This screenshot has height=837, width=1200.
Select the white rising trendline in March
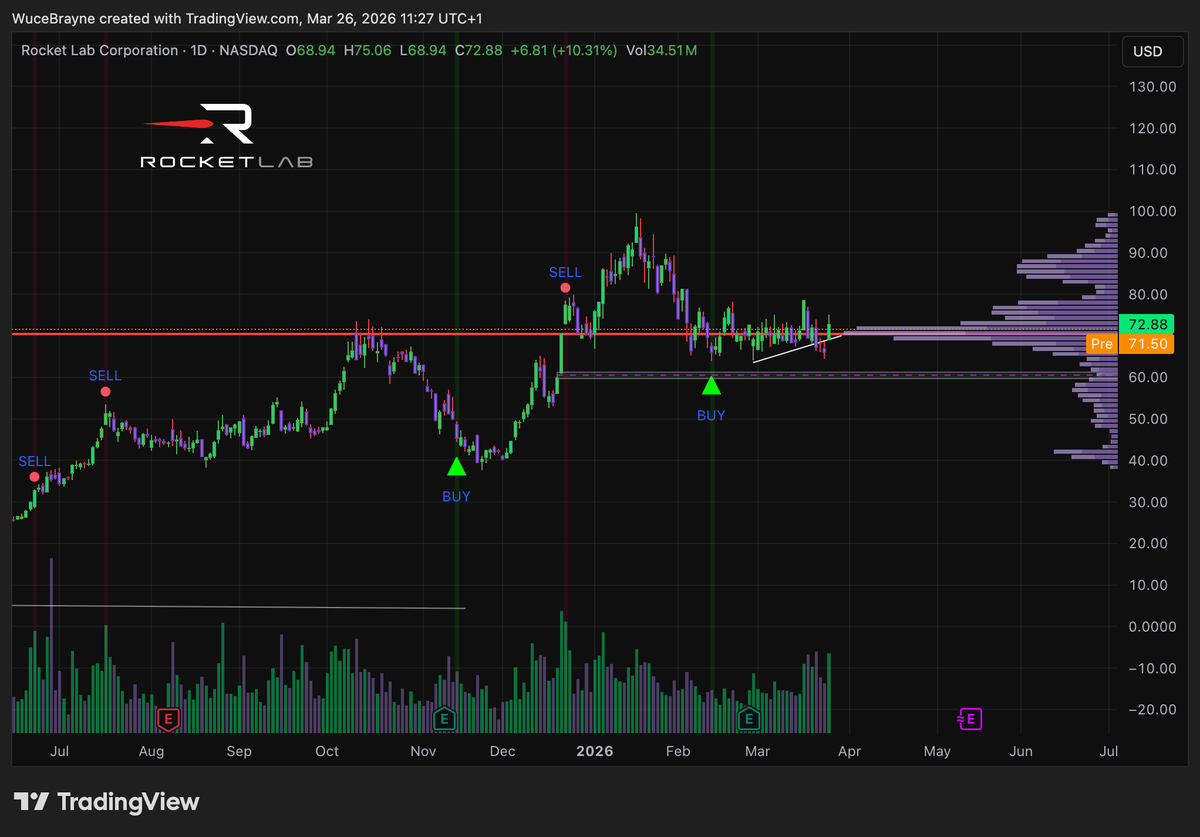click(798, 347)
